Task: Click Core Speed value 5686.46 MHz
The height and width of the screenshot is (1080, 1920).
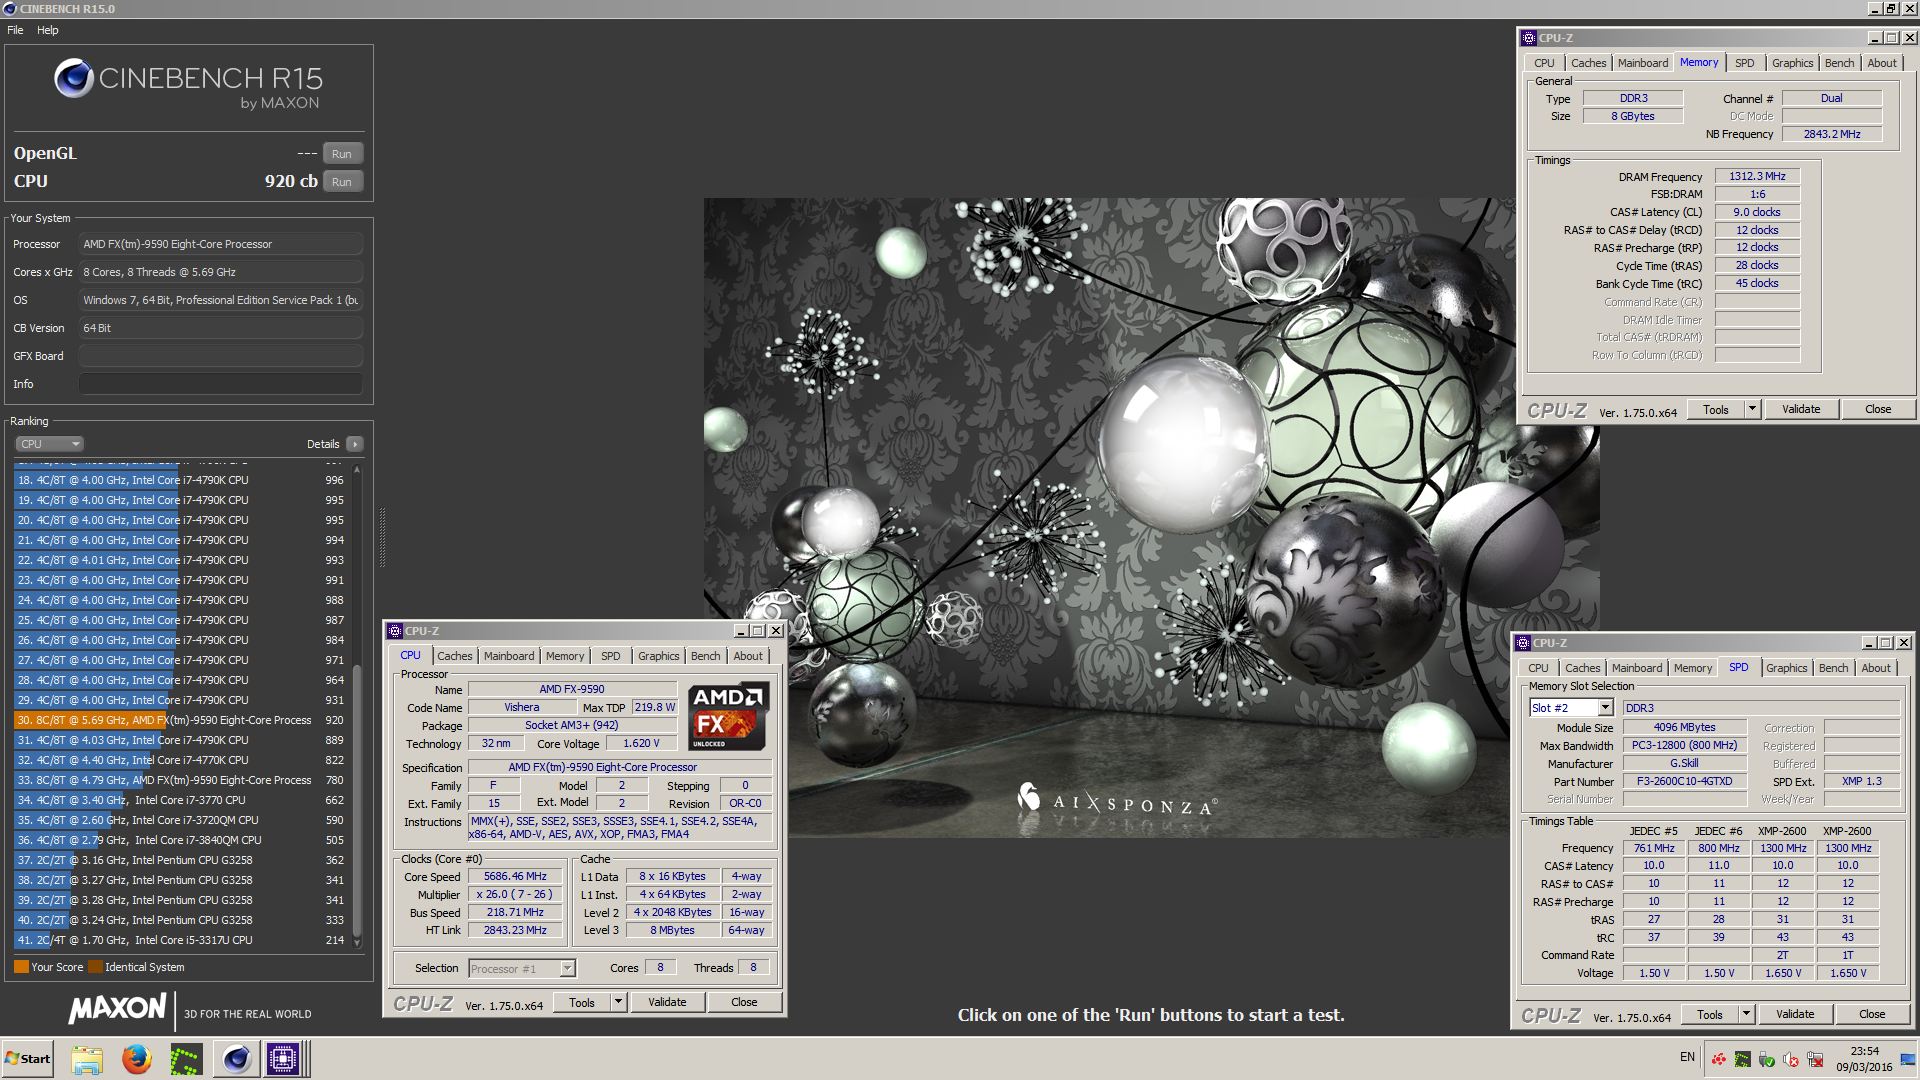Action: (x=515, y=876)
